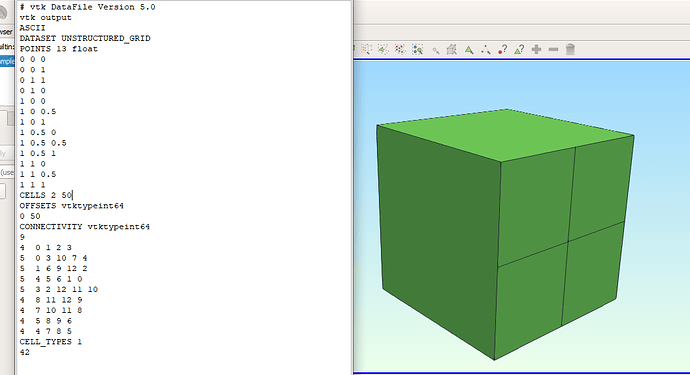Click DATASET UNSTRUCTURED_GRID line in editor

pyautogui.click(x=85, y=38)
